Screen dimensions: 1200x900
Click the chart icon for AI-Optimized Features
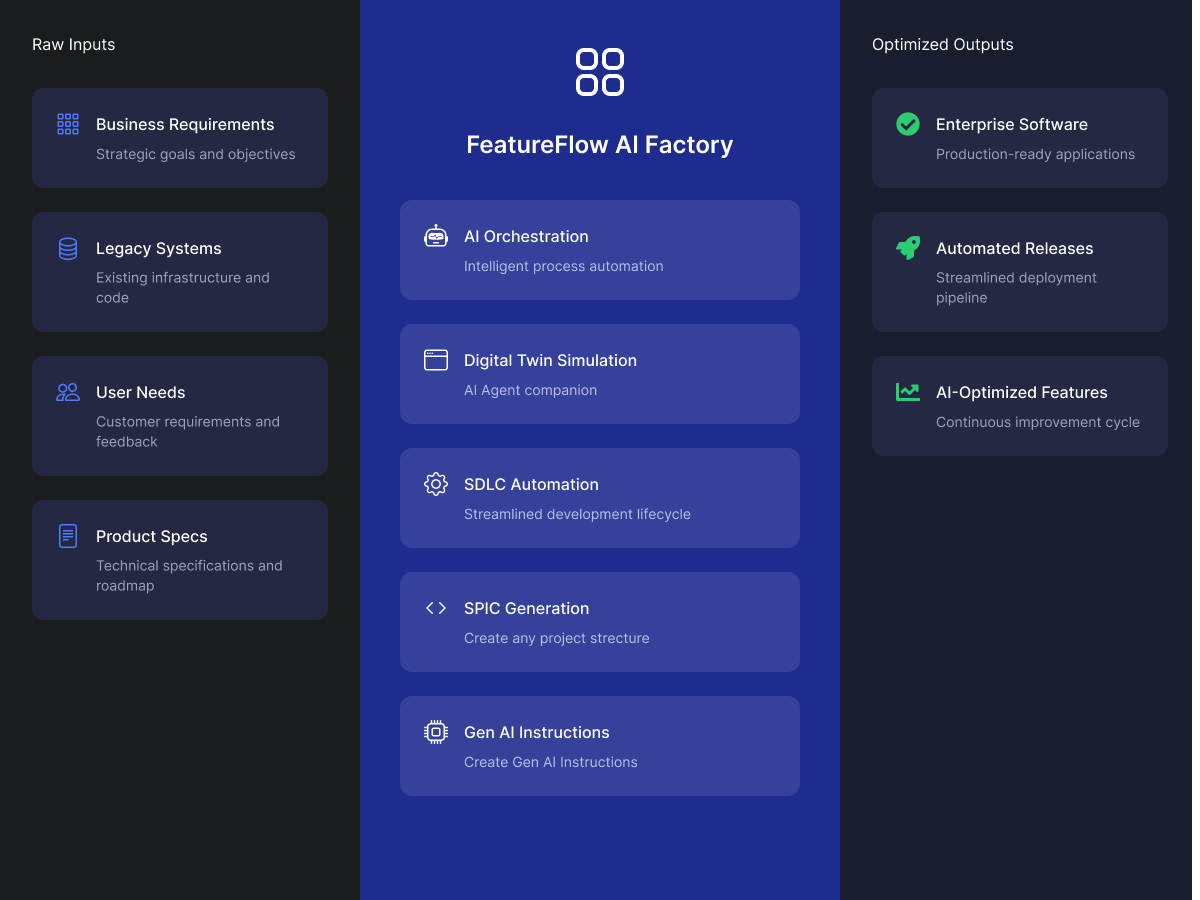click(908, 392)
